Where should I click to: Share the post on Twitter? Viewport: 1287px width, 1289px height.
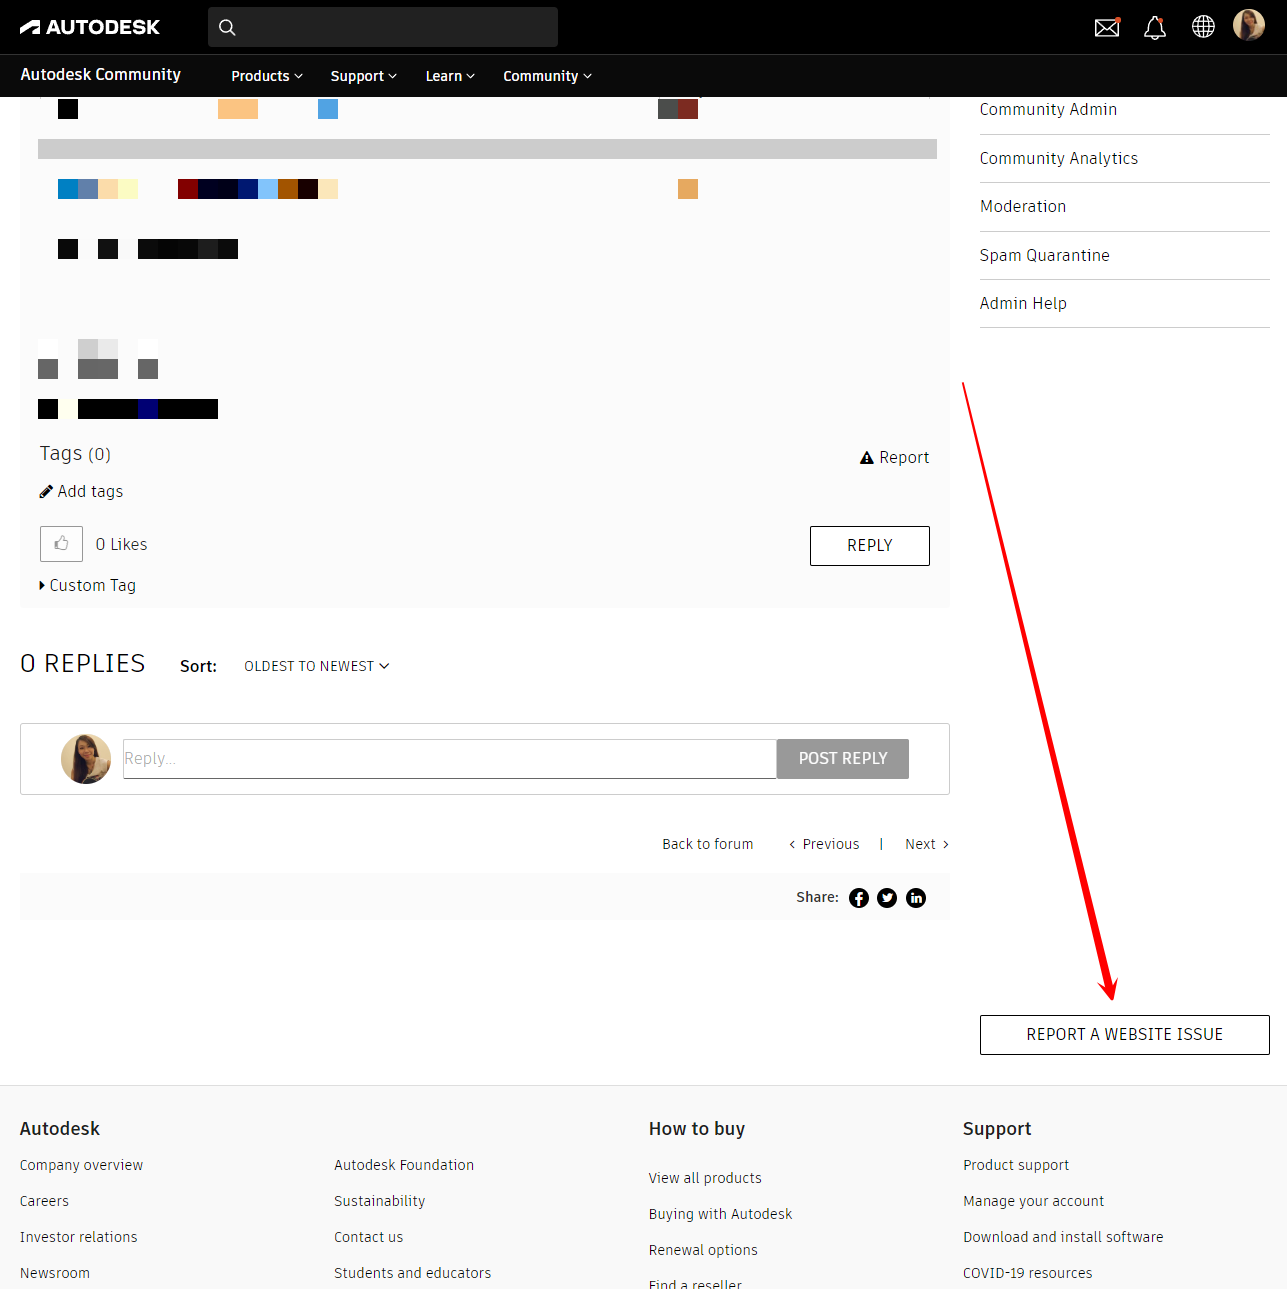click(887, 897)
